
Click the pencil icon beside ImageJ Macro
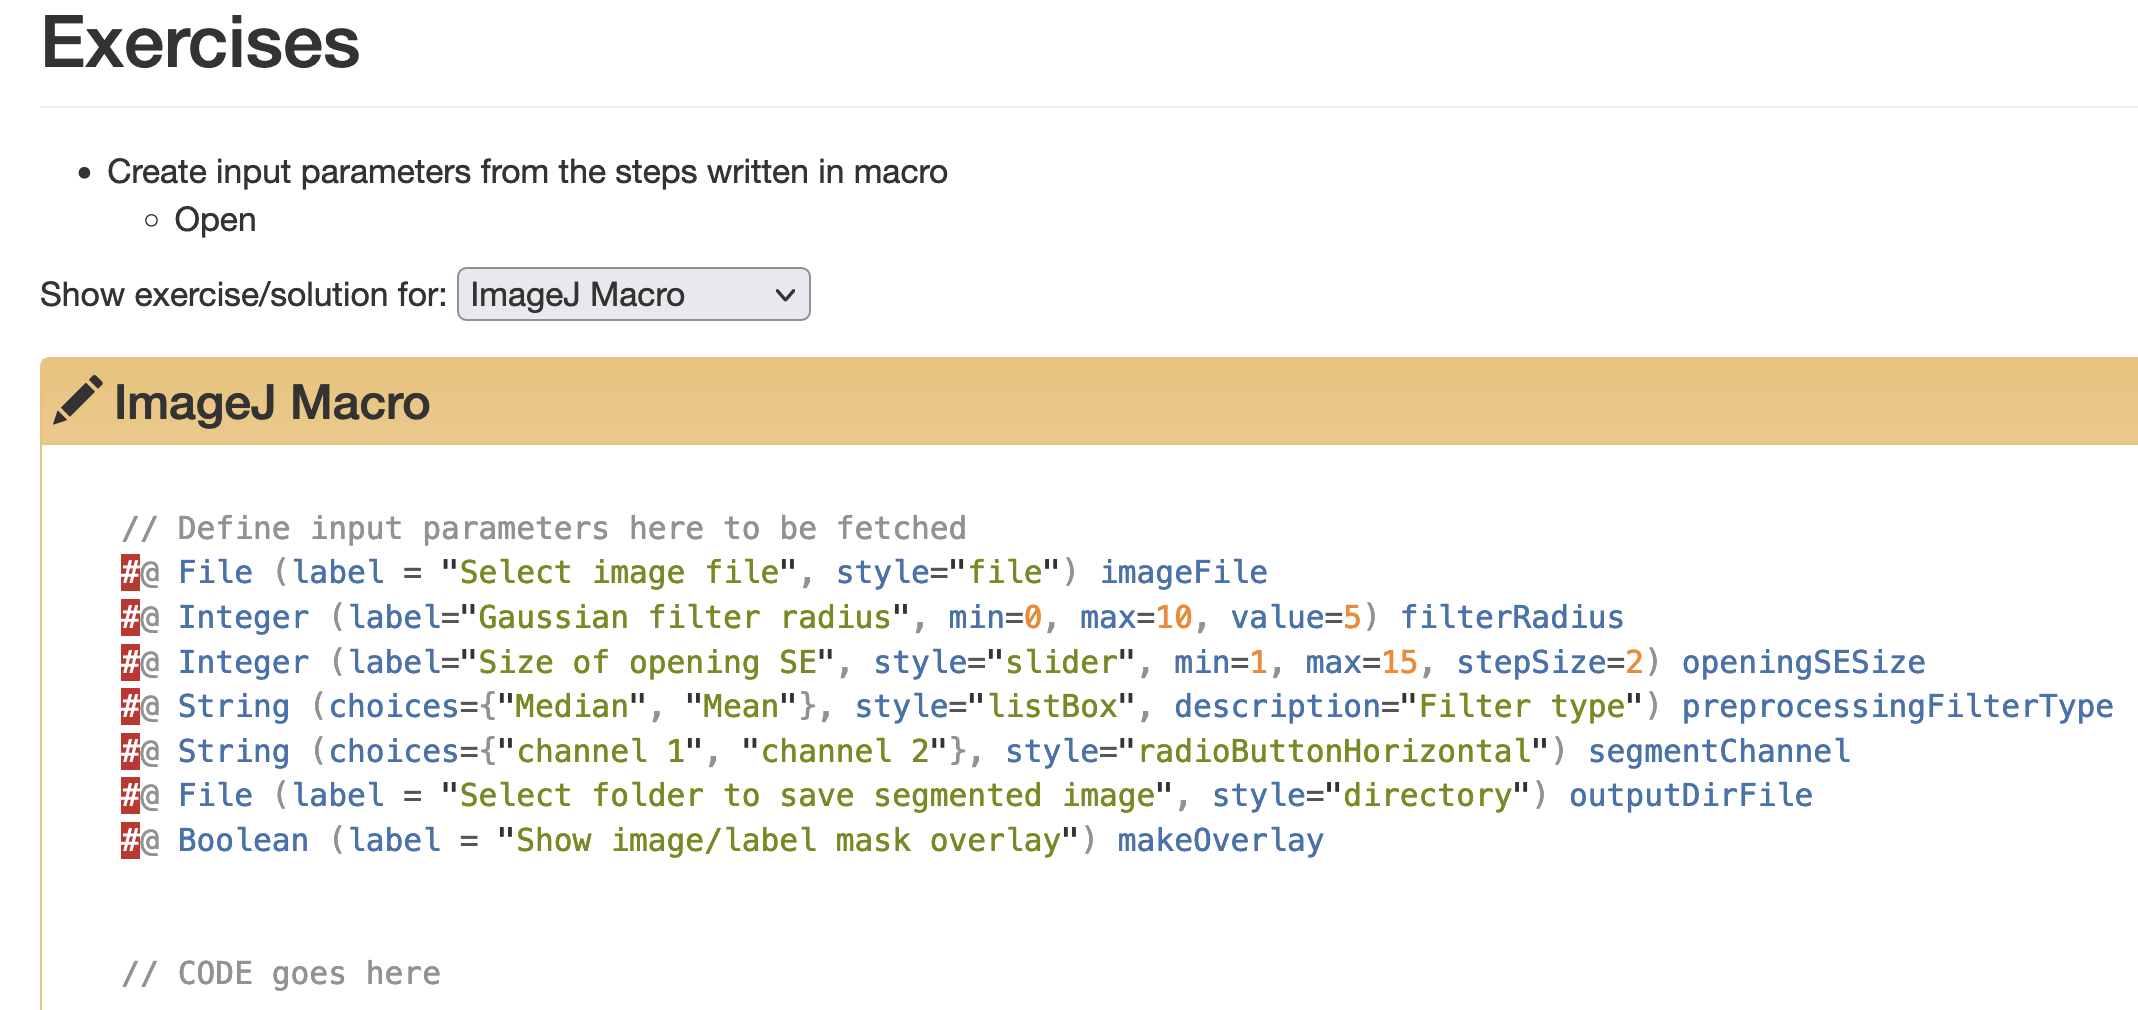pos(77,401)
